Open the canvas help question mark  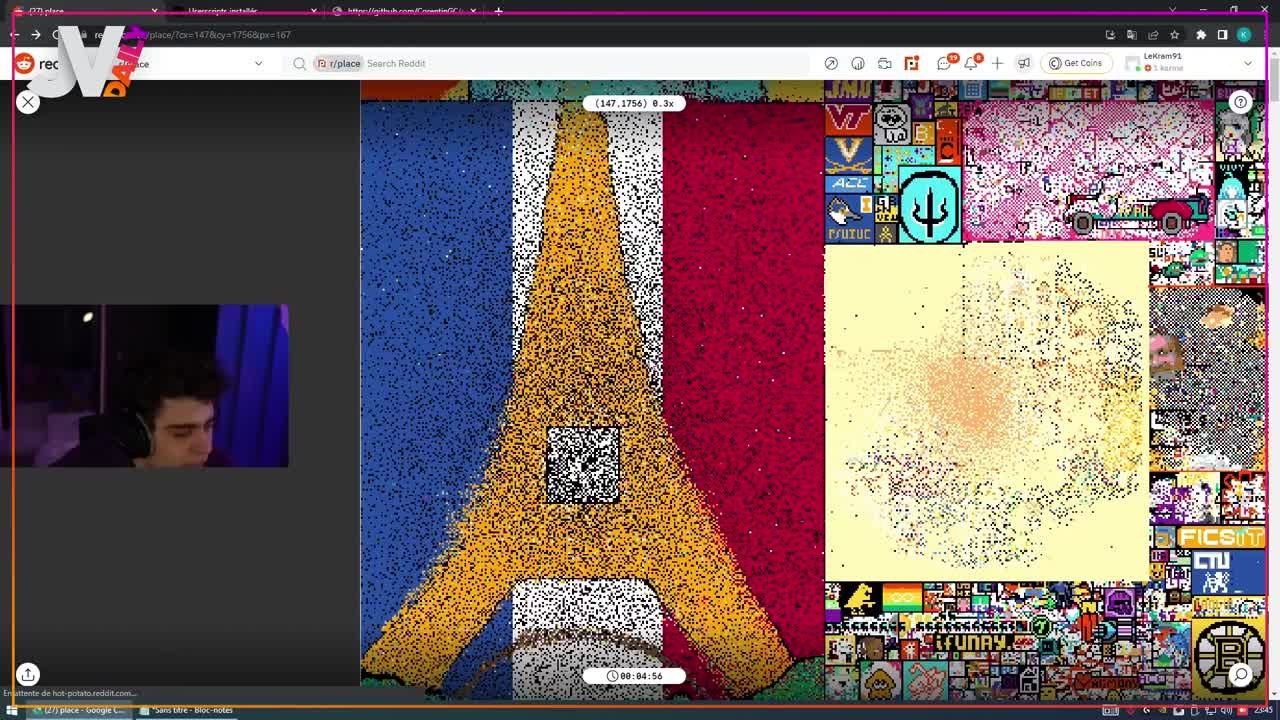[x=1240, y=102]
